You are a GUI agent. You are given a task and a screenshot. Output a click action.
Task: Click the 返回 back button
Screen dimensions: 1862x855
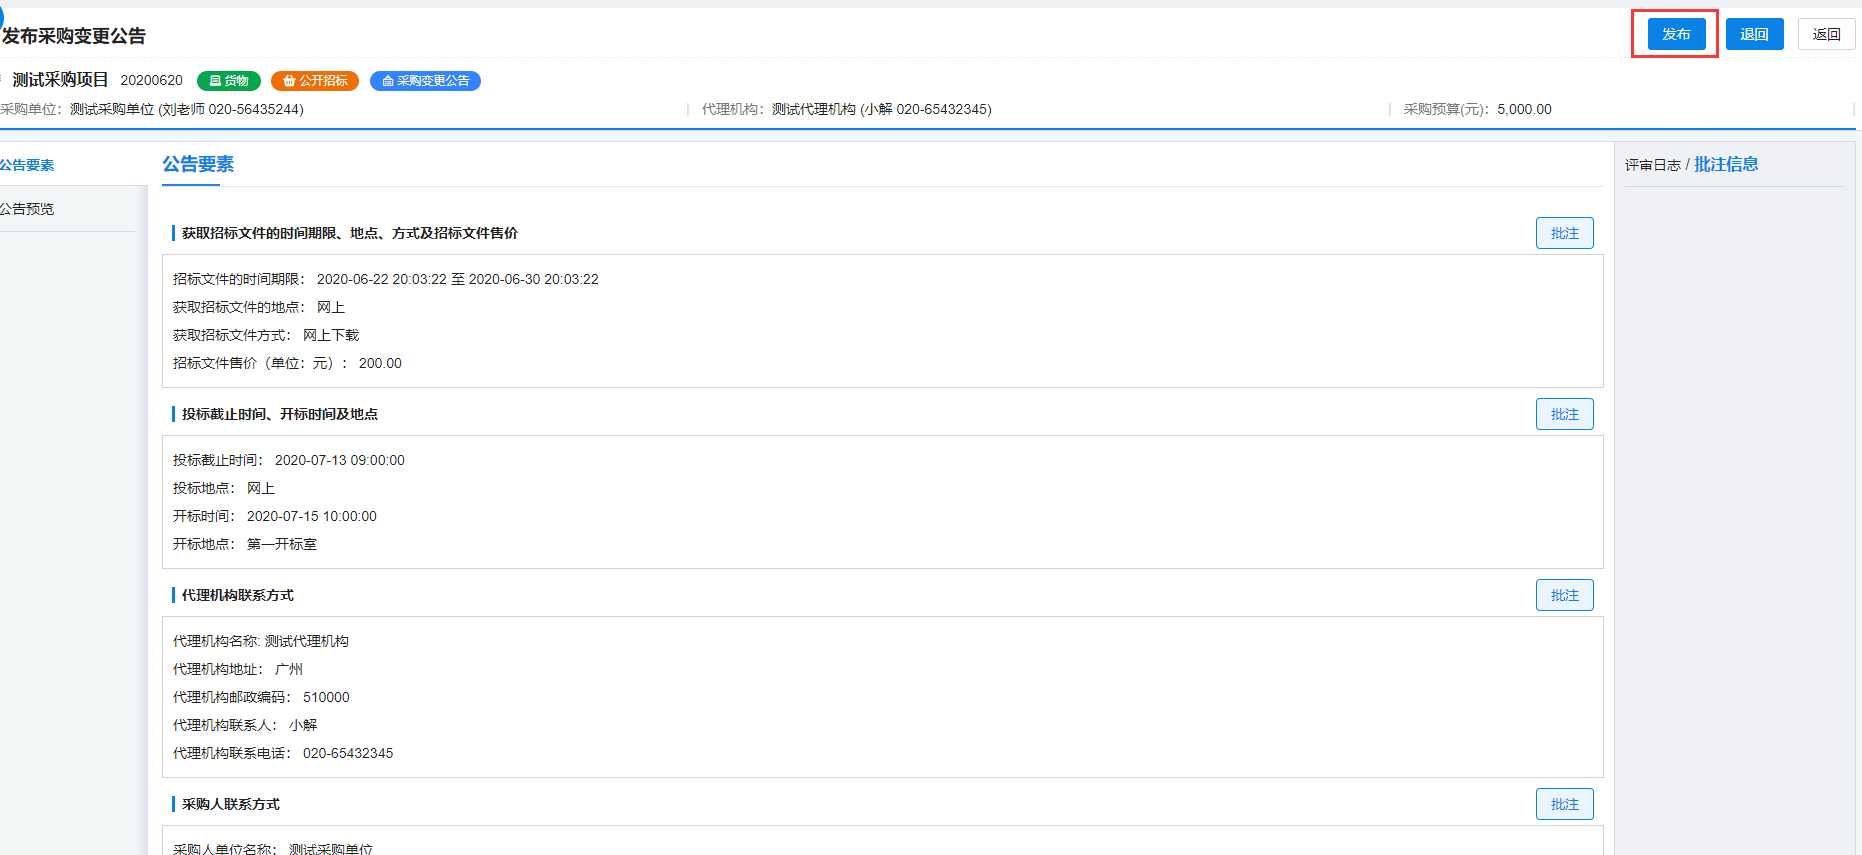point(1826,34)
